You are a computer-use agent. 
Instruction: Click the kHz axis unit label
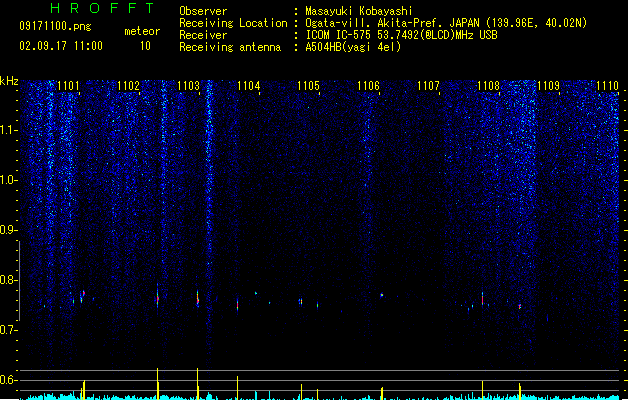pyautogui.click(x=9, y=81)
